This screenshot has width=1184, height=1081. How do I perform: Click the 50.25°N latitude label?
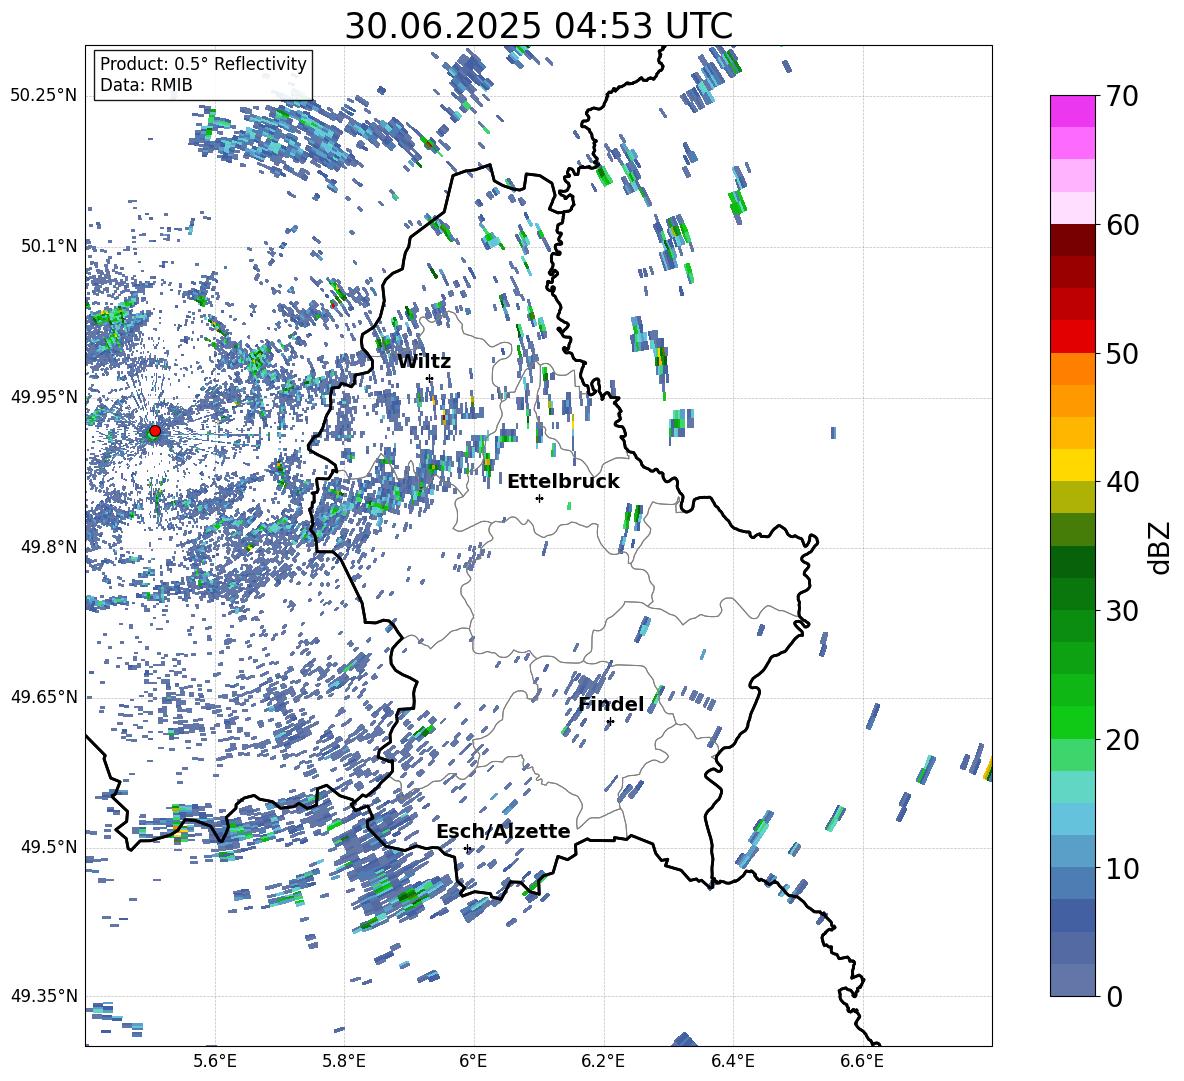[44, 96]
